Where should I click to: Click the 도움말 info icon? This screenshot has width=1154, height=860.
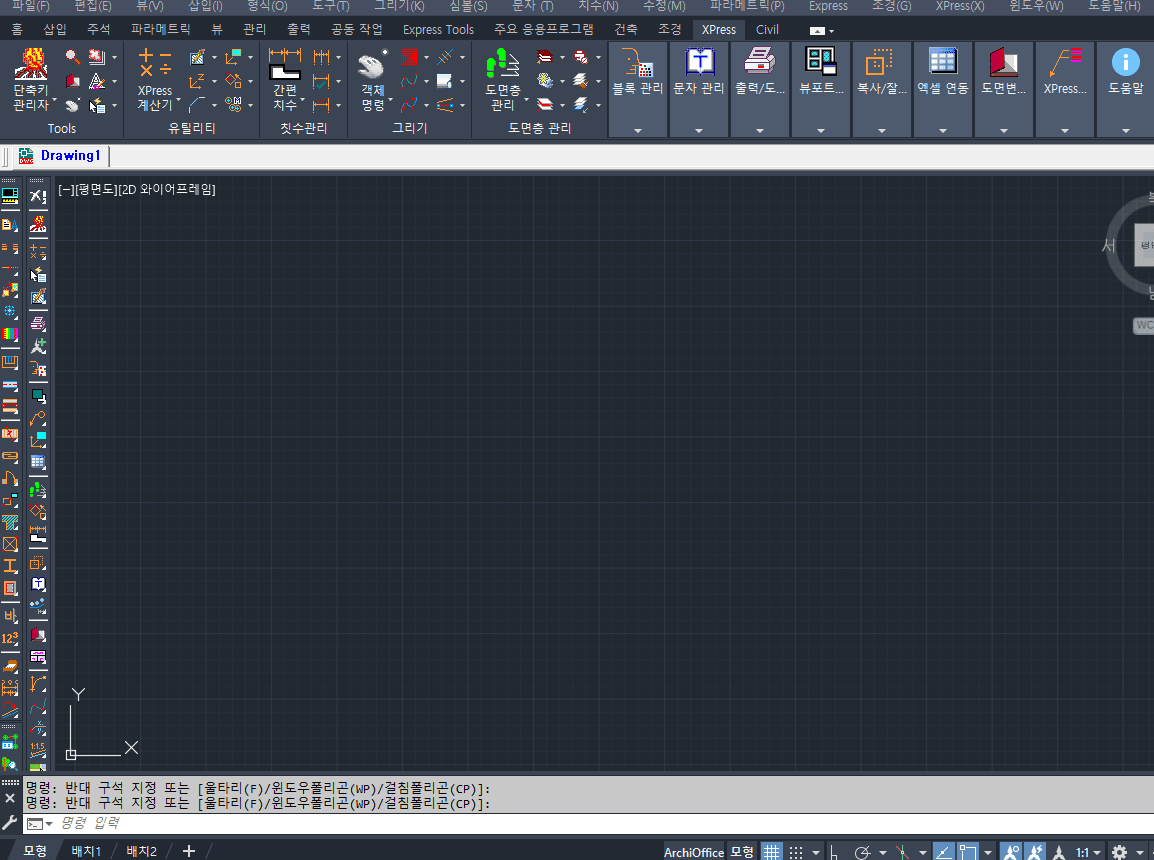[1125, 70]
